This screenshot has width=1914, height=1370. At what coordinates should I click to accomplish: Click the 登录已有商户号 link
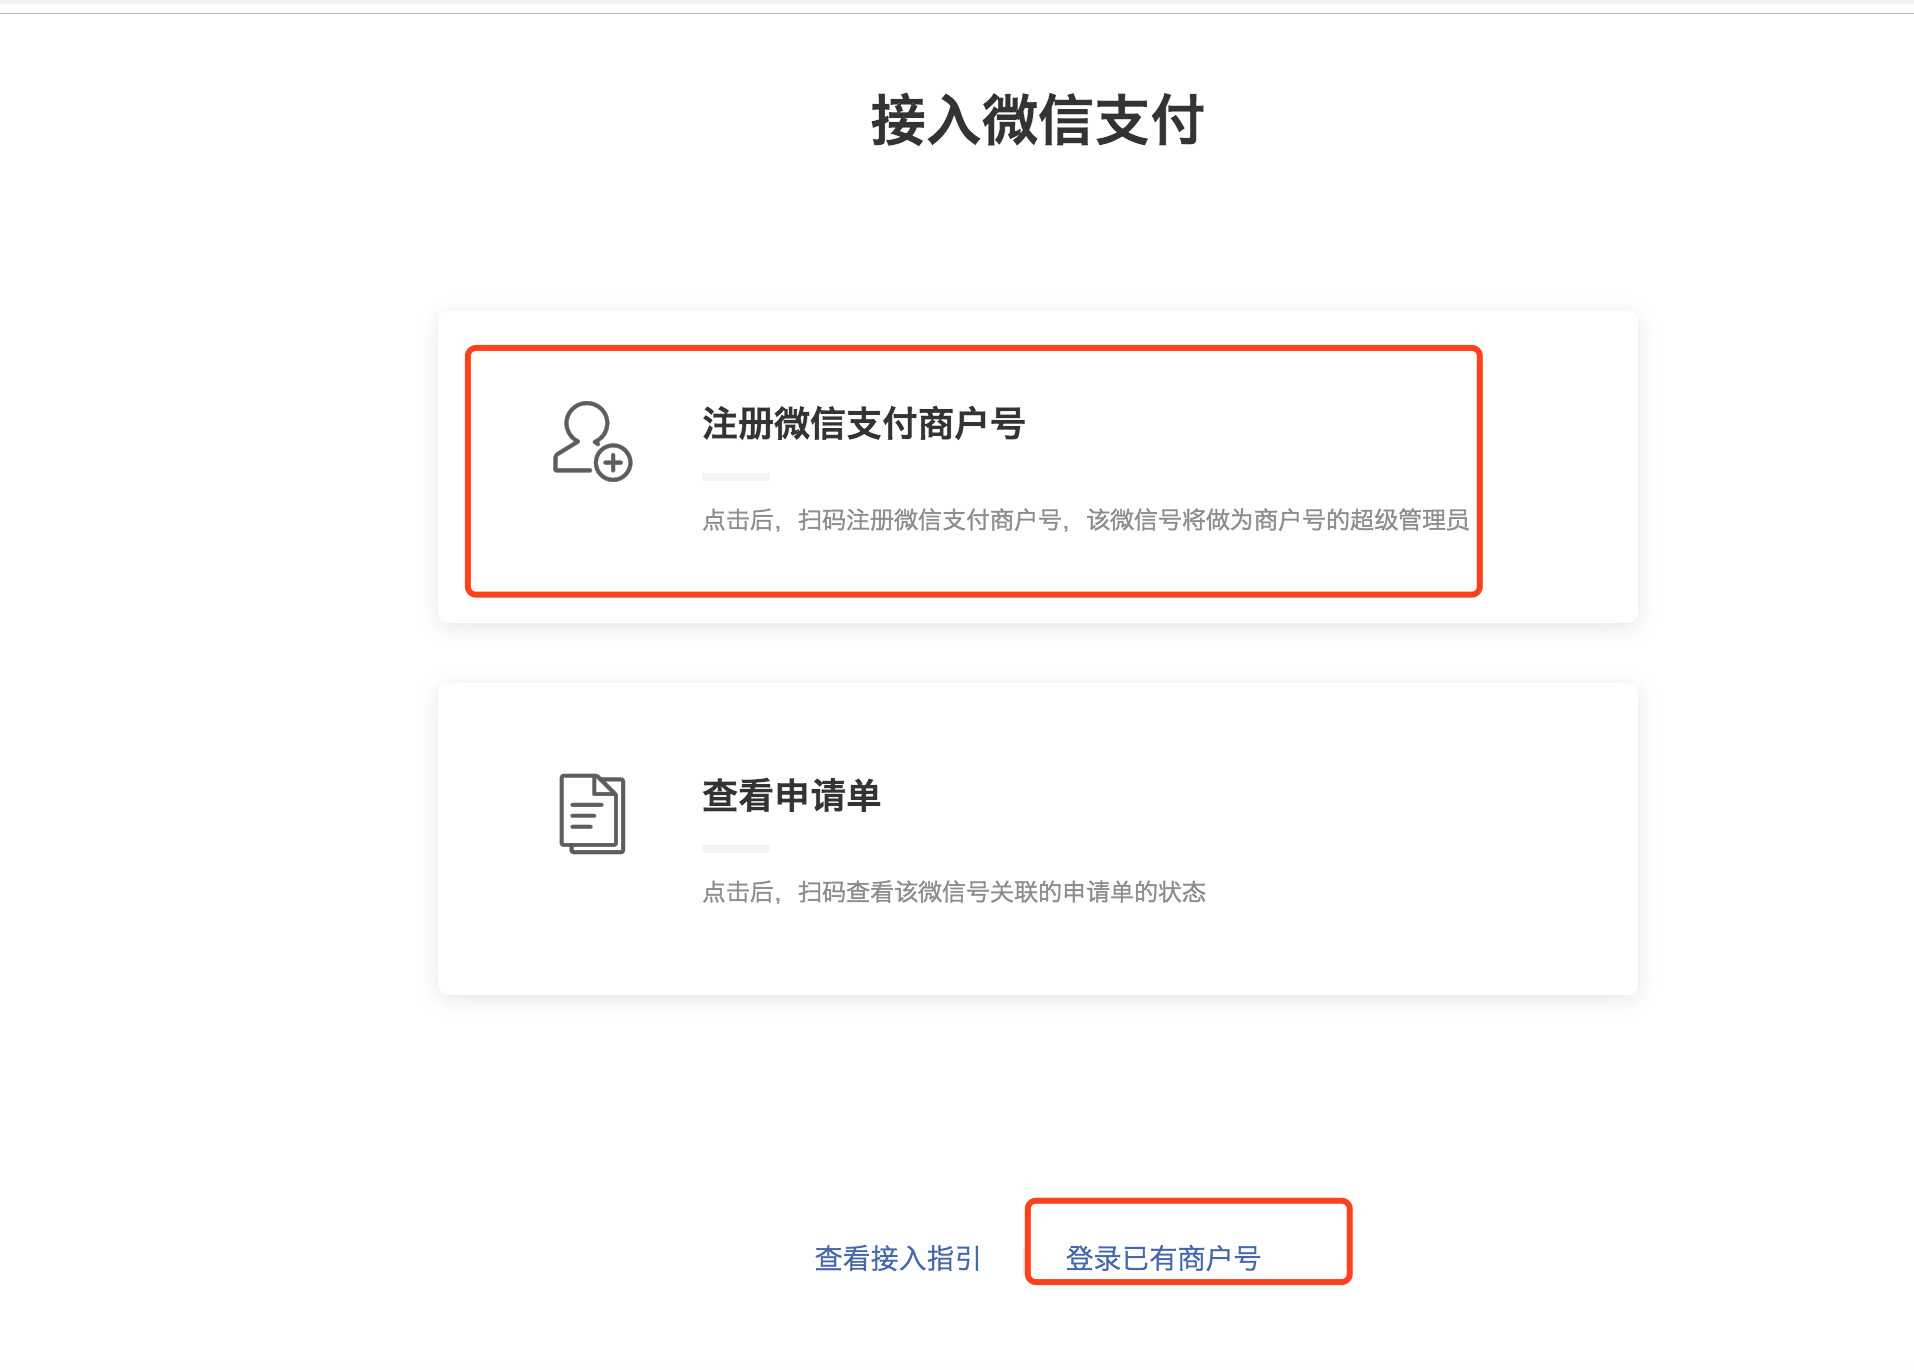tap(1163, 1258)
